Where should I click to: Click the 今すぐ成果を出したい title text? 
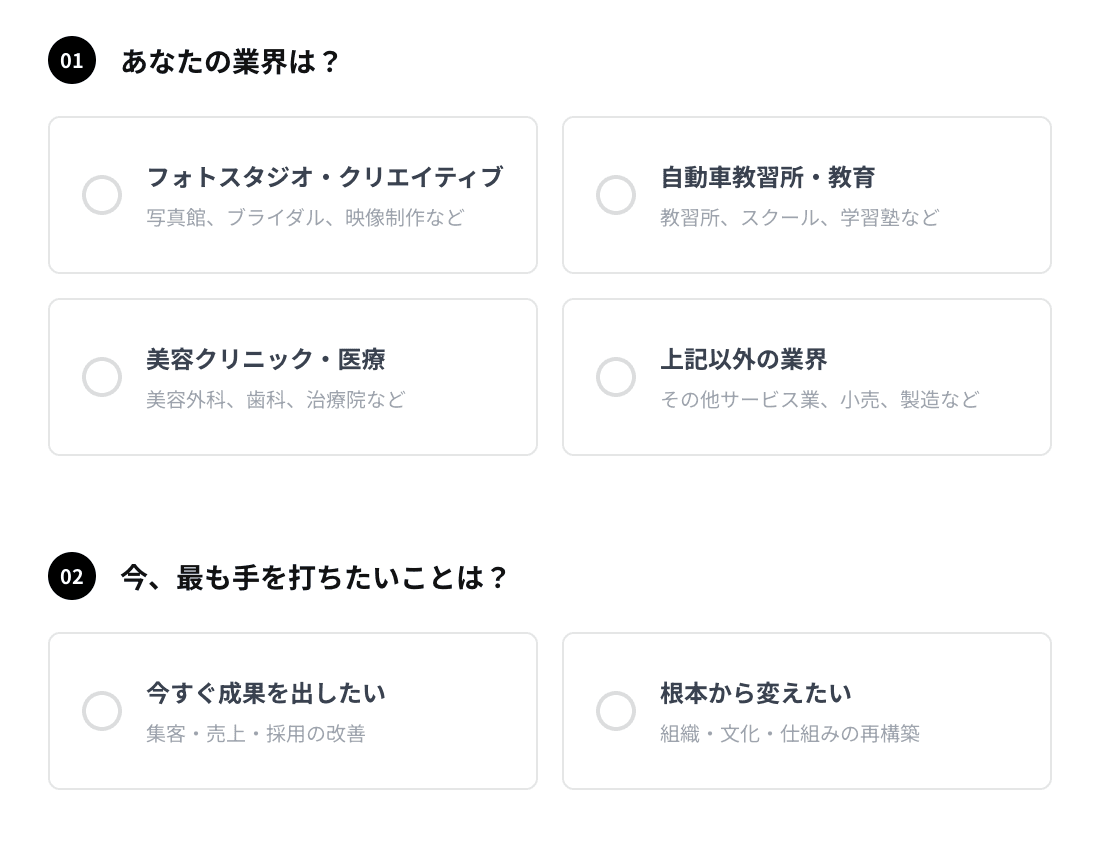(265, 693)
